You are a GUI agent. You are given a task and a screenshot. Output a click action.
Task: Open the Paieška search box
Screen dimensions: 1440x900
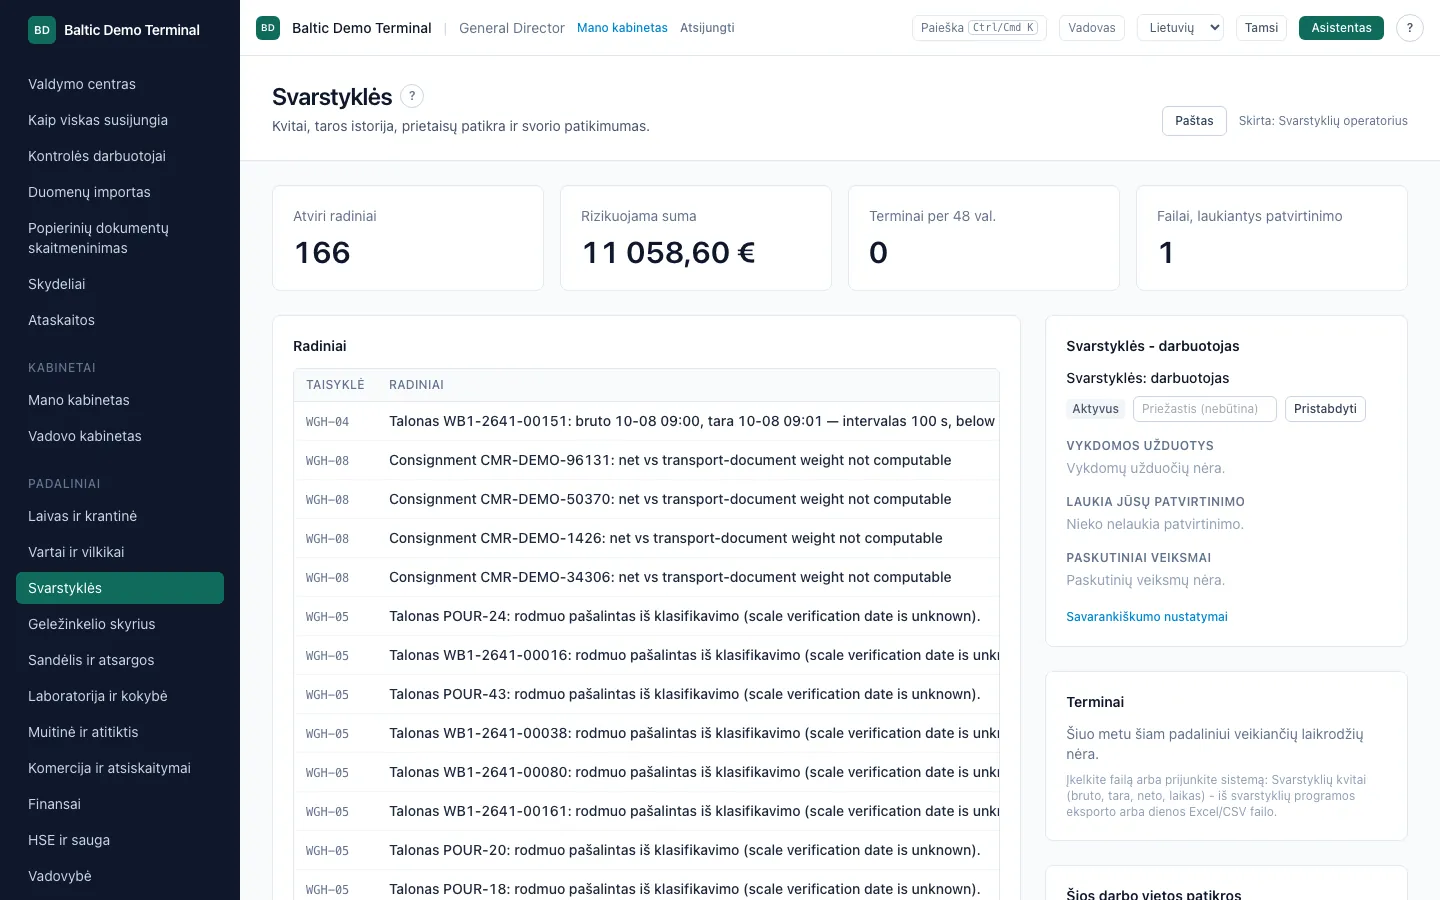pos(979,28)
